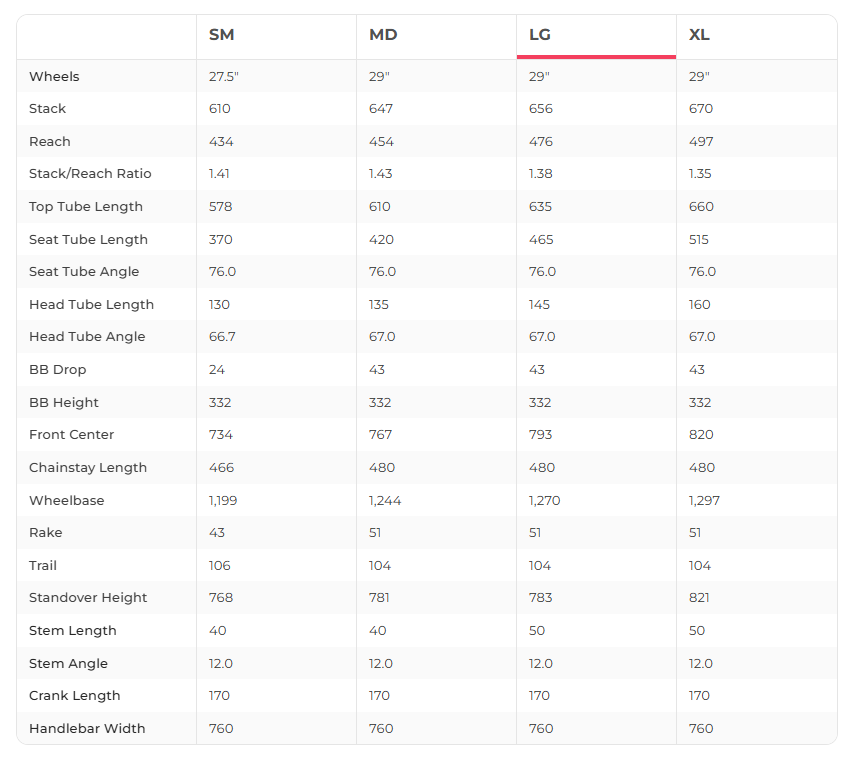Click the Head Tube Angle row label

87,337
